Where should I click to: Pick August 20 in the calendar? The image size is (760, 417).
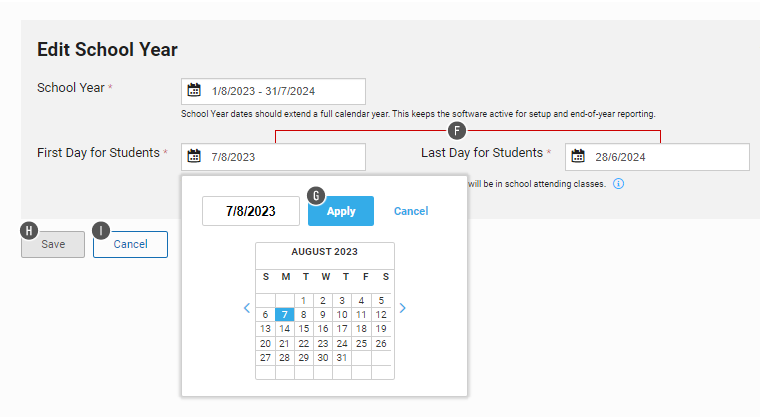pos(265,343)
